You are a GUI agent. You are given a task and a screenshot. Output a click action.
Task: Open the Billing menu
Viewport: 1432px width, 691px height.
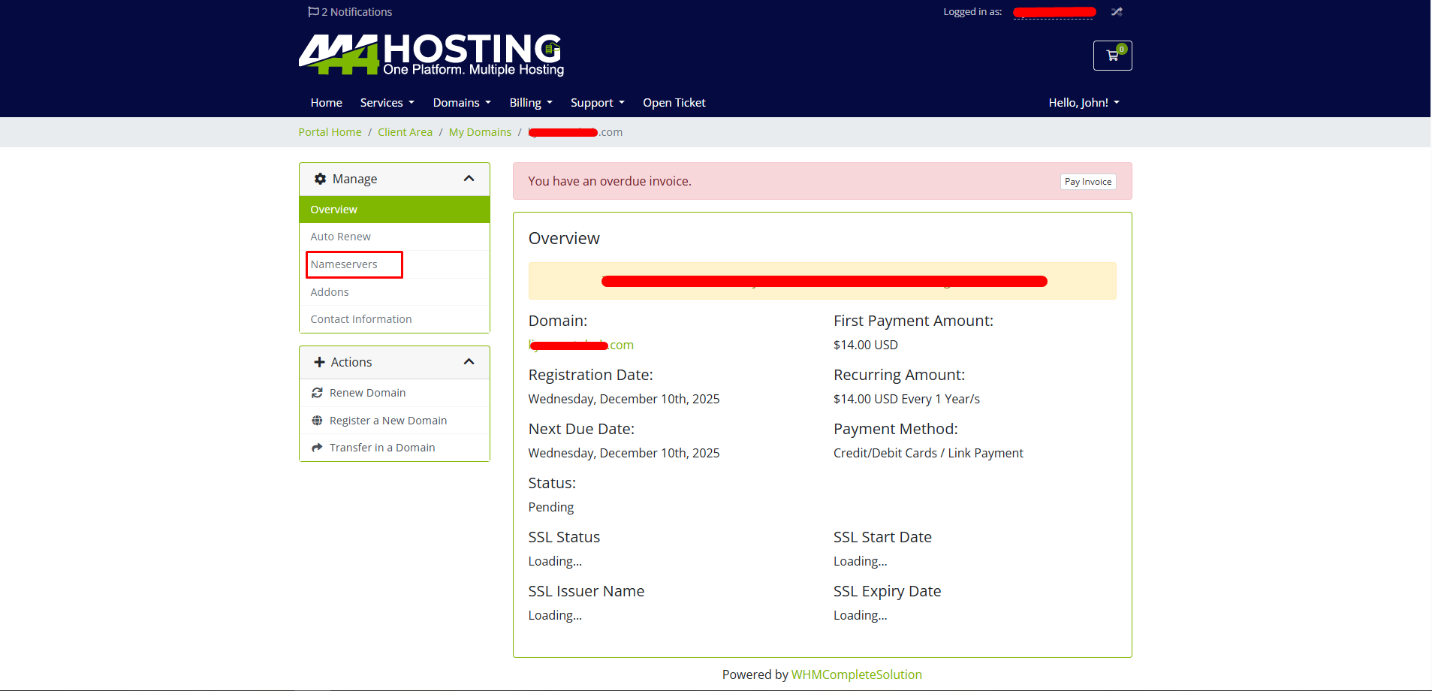pos(530,103)
